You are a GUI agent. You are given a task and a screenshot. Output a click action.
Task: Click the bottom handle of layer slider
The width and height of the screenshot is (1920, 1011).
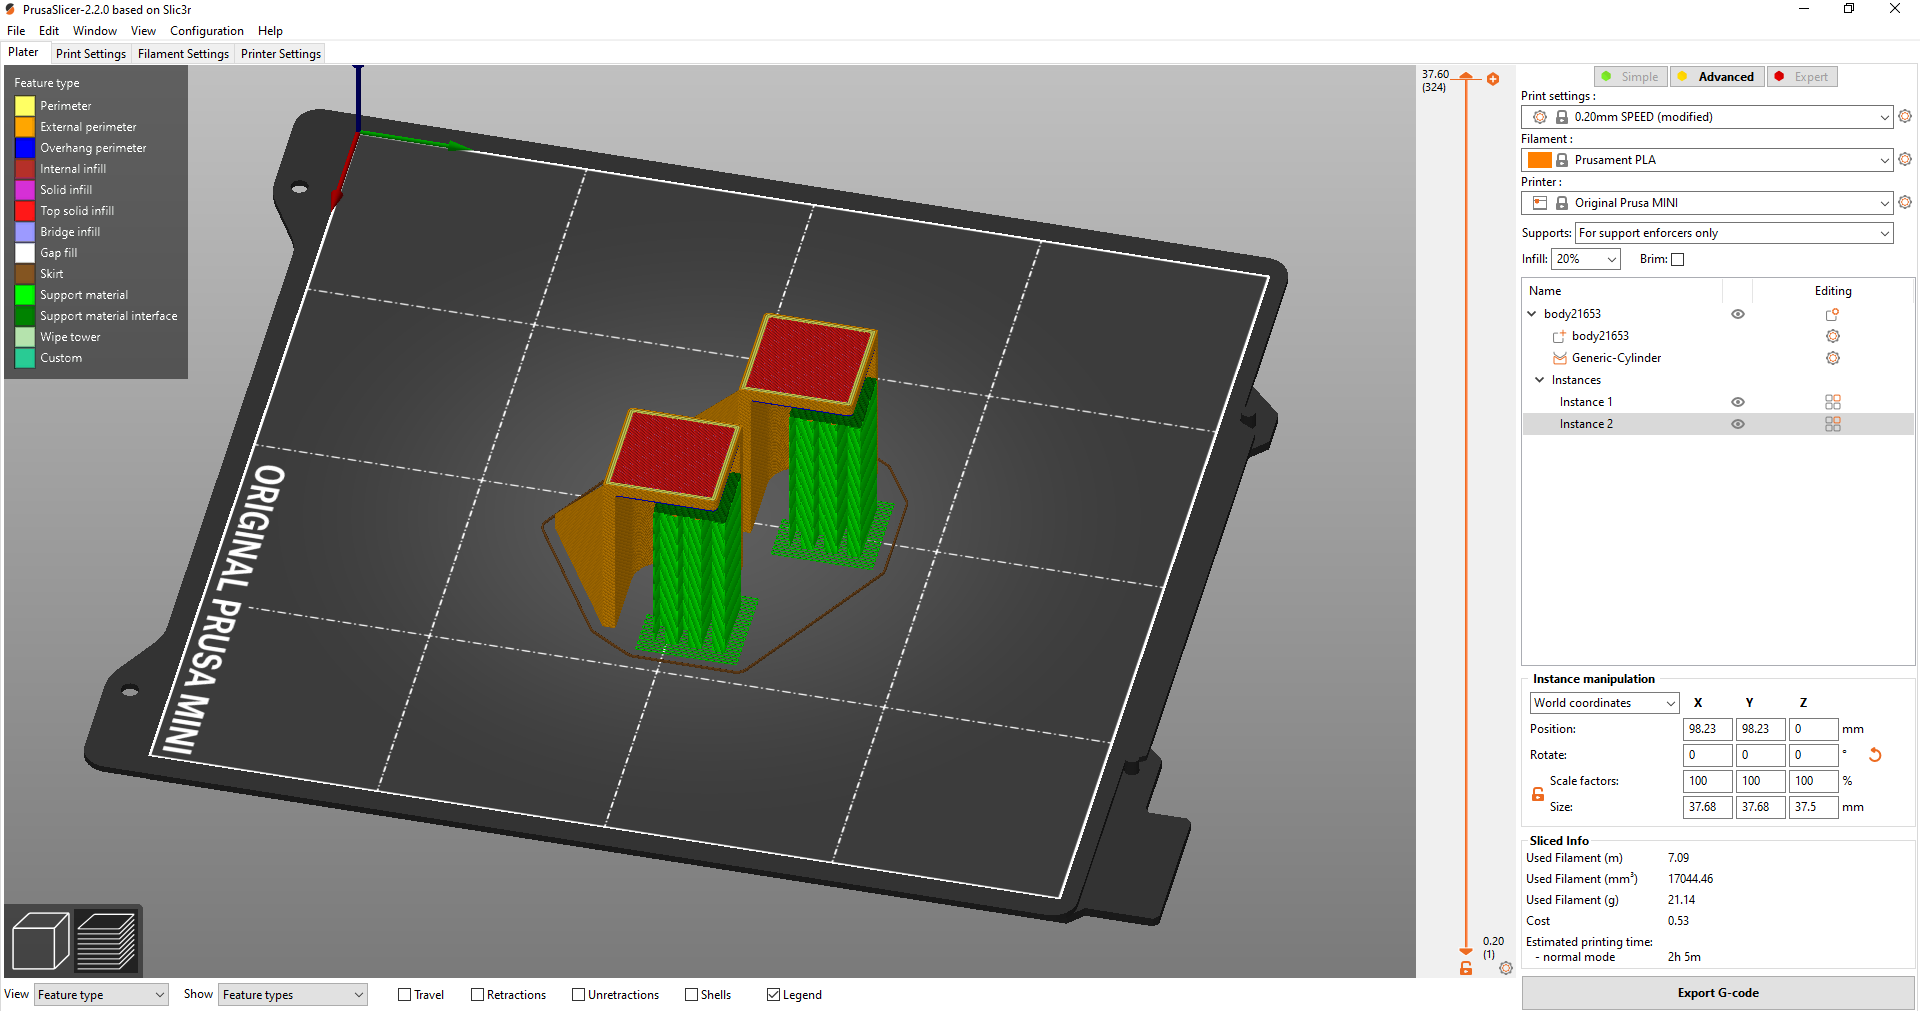pyautogui.click(x=1466, y=952)
